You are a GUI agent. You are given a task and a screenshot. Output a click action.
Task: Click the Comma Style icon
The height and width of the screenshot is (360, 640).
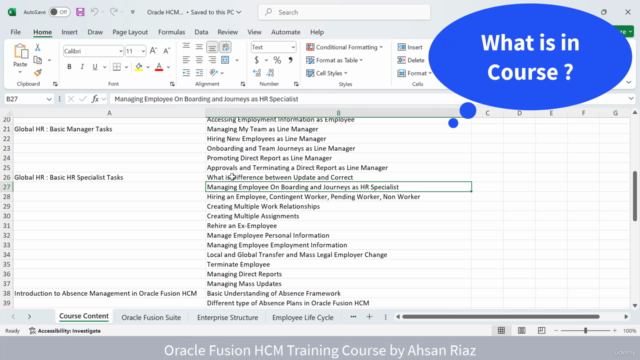pyautogui.click(x=290, y=60)
